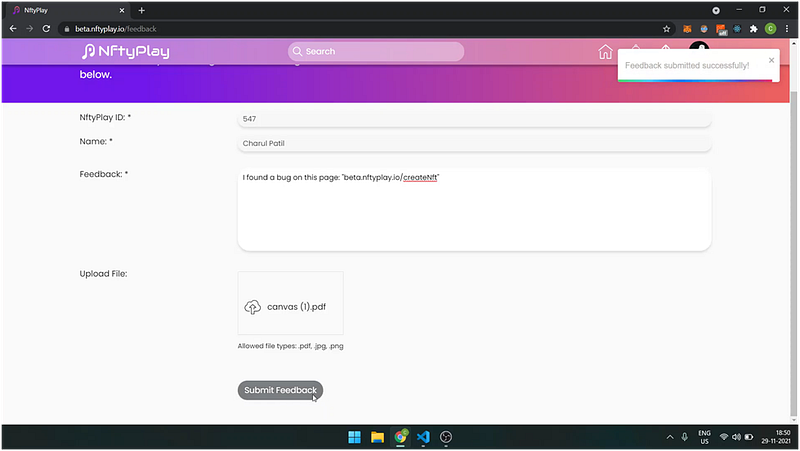Reload the page
Viewport: 800px width, 451px height.
(46, 29)
